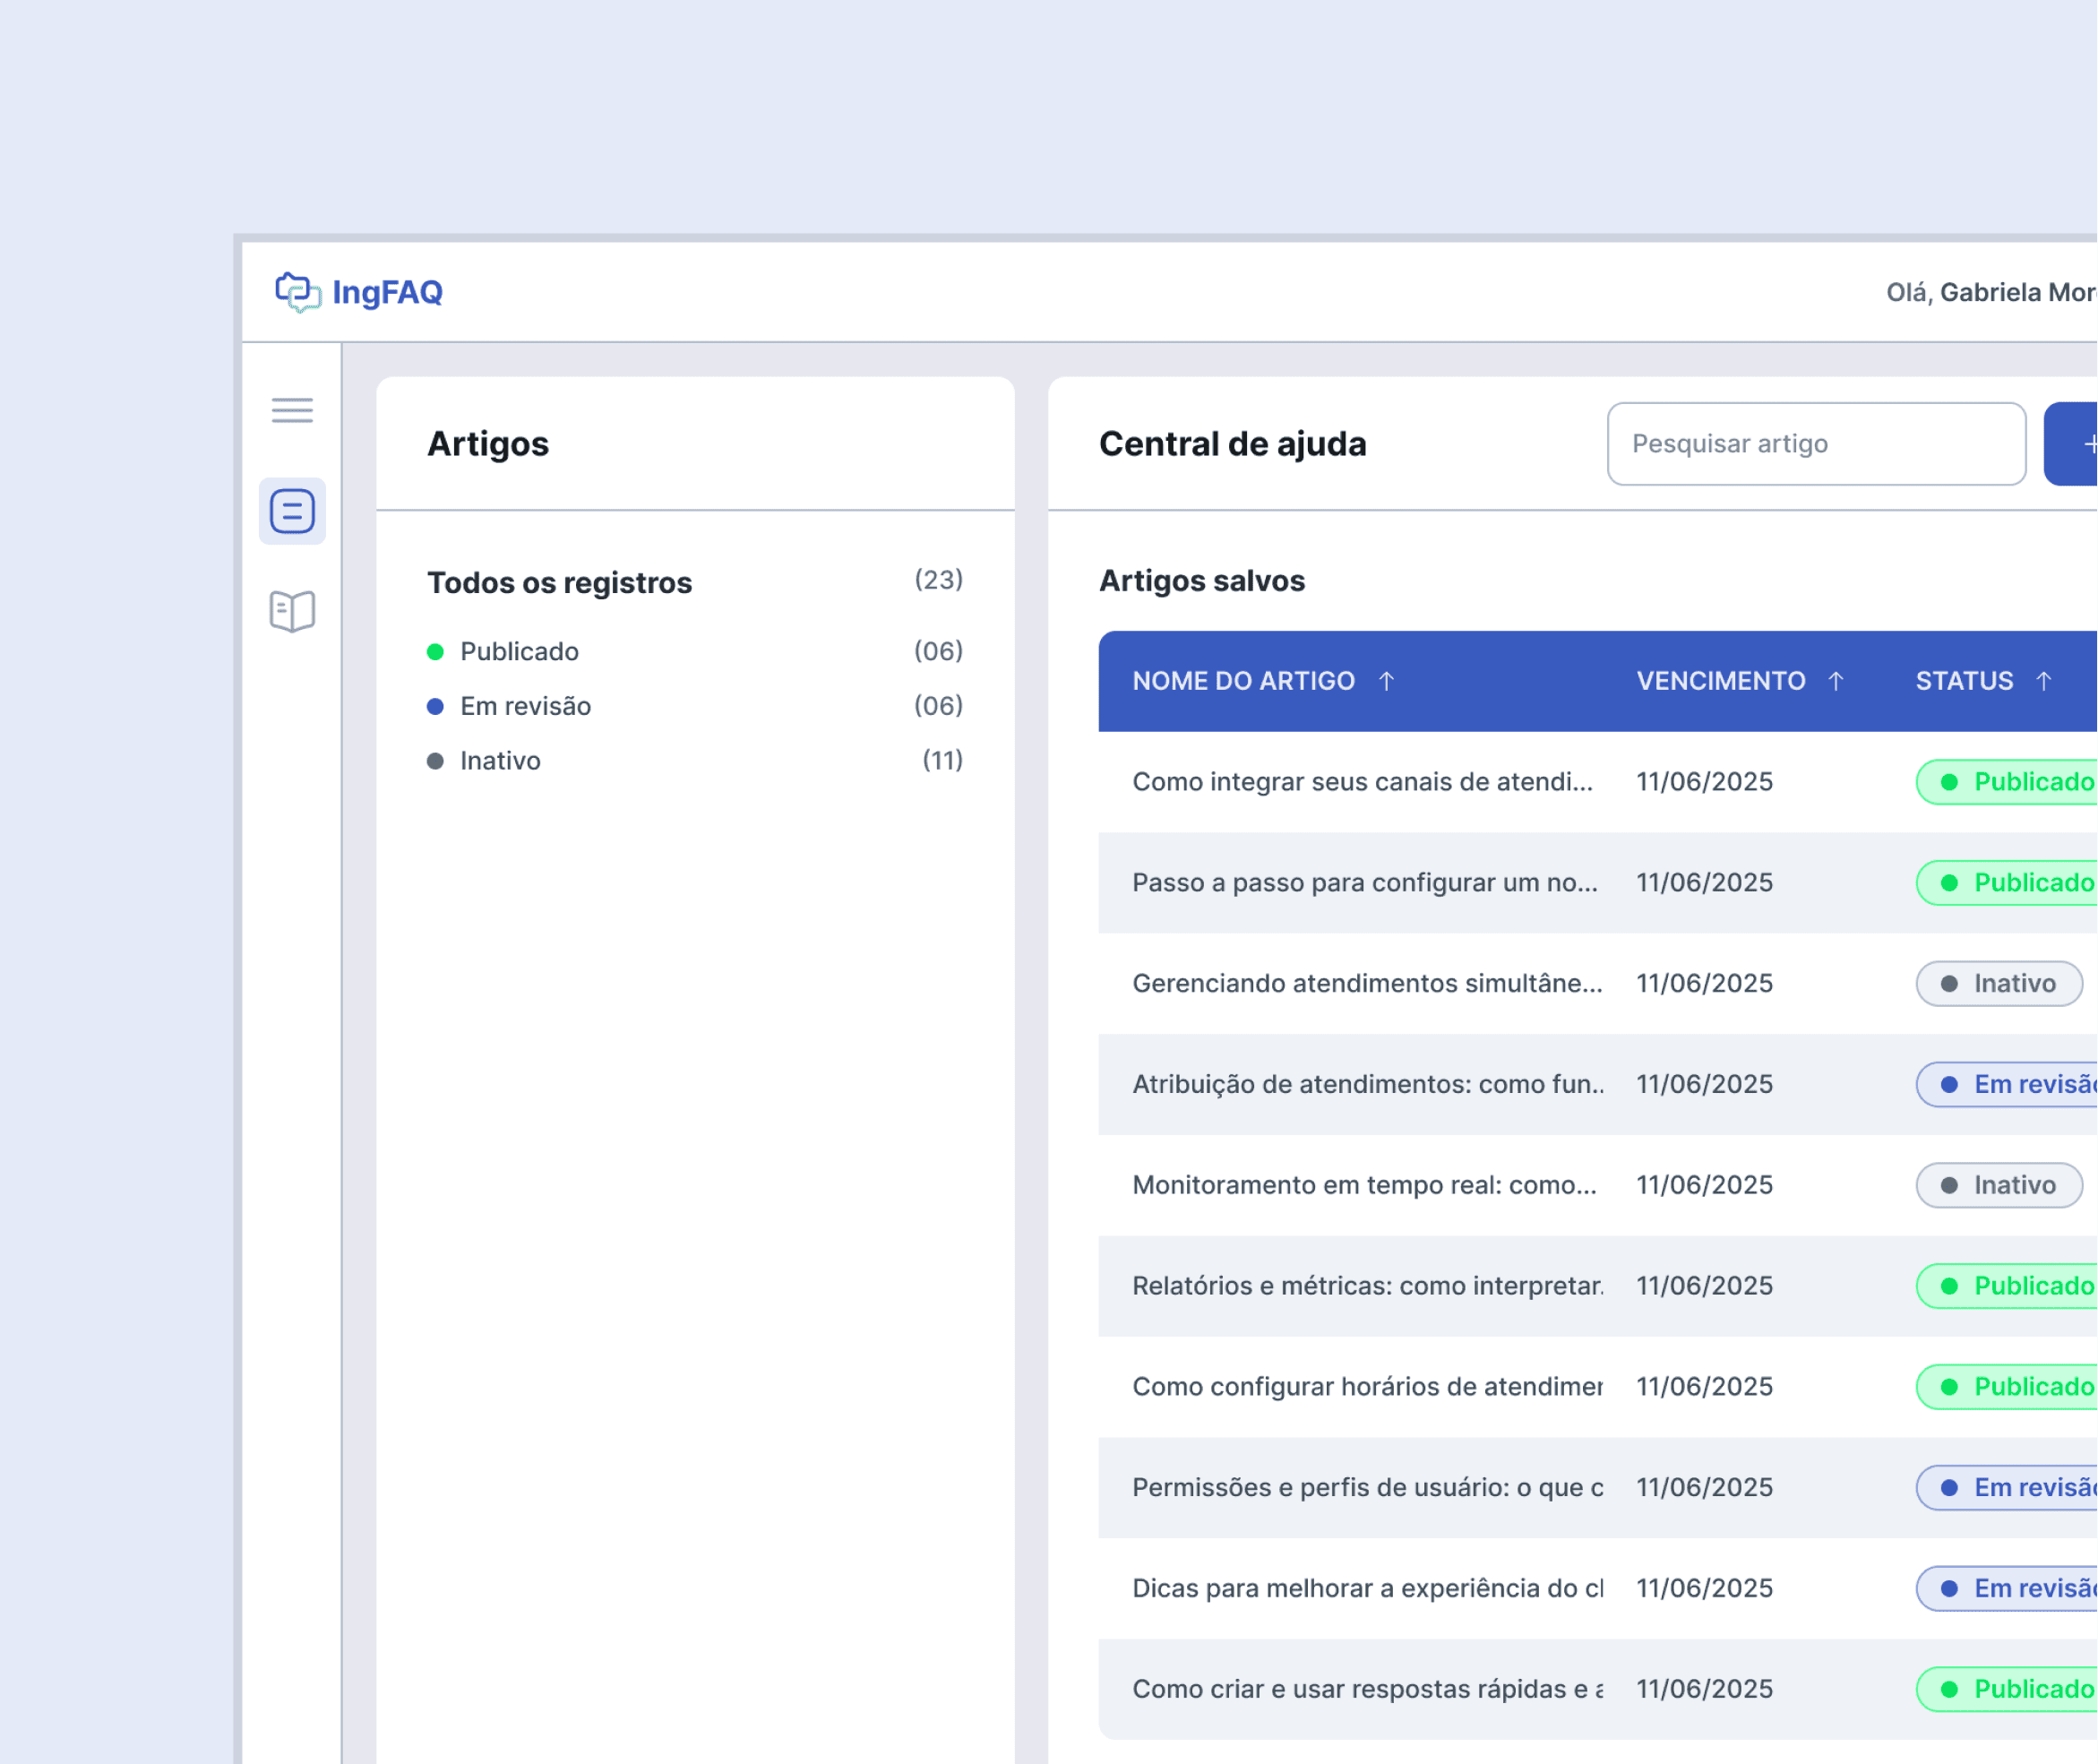Filter by Inativo status
This screenshot has width=2098, height=1764.
click(500, 761)
